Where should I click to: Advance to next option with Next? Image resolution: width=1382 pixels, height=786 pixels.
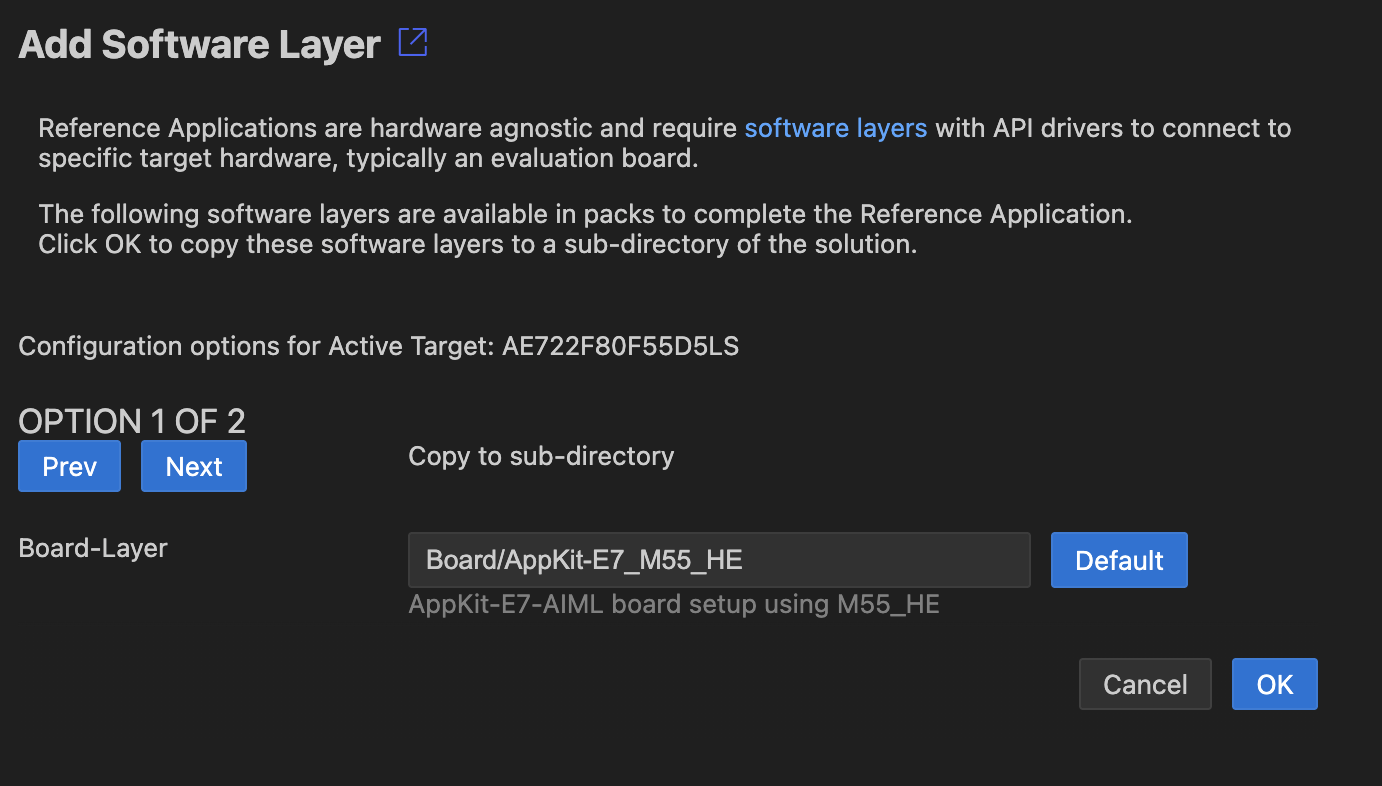pyautogui.click(x=194, y=466)
